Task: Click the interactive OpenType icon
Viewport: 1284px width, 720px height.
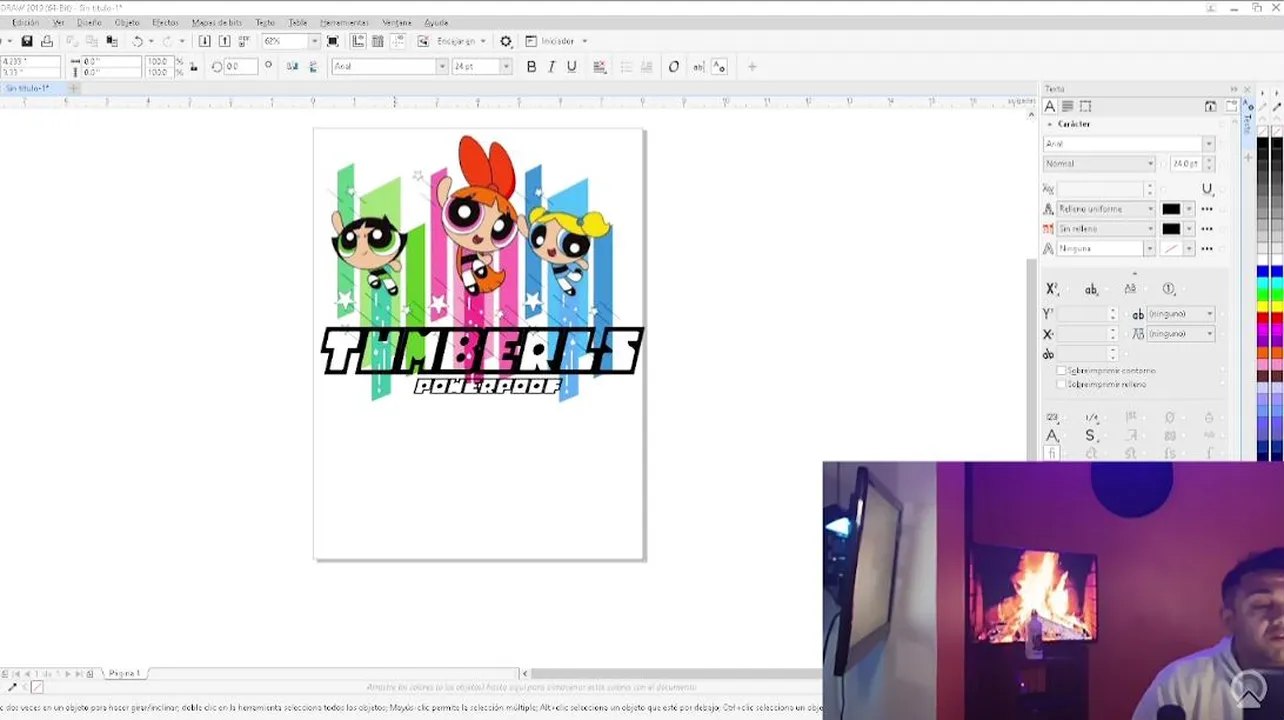Action: coord(674,67)
